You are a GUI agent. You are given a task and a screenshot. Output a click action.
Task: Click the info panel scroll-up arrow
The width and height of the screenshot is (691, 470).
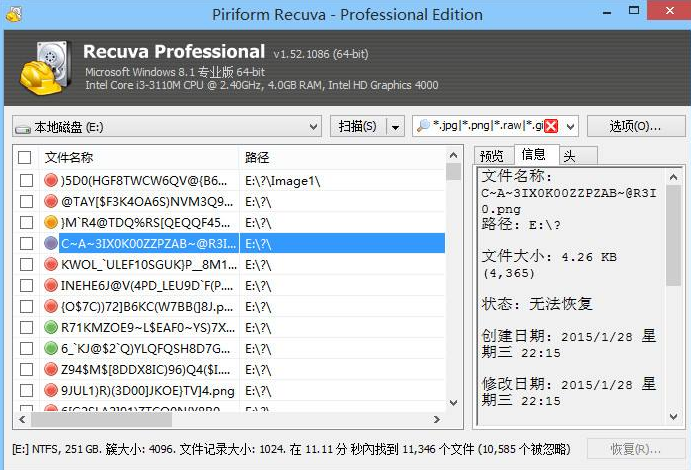click(673, 177)
